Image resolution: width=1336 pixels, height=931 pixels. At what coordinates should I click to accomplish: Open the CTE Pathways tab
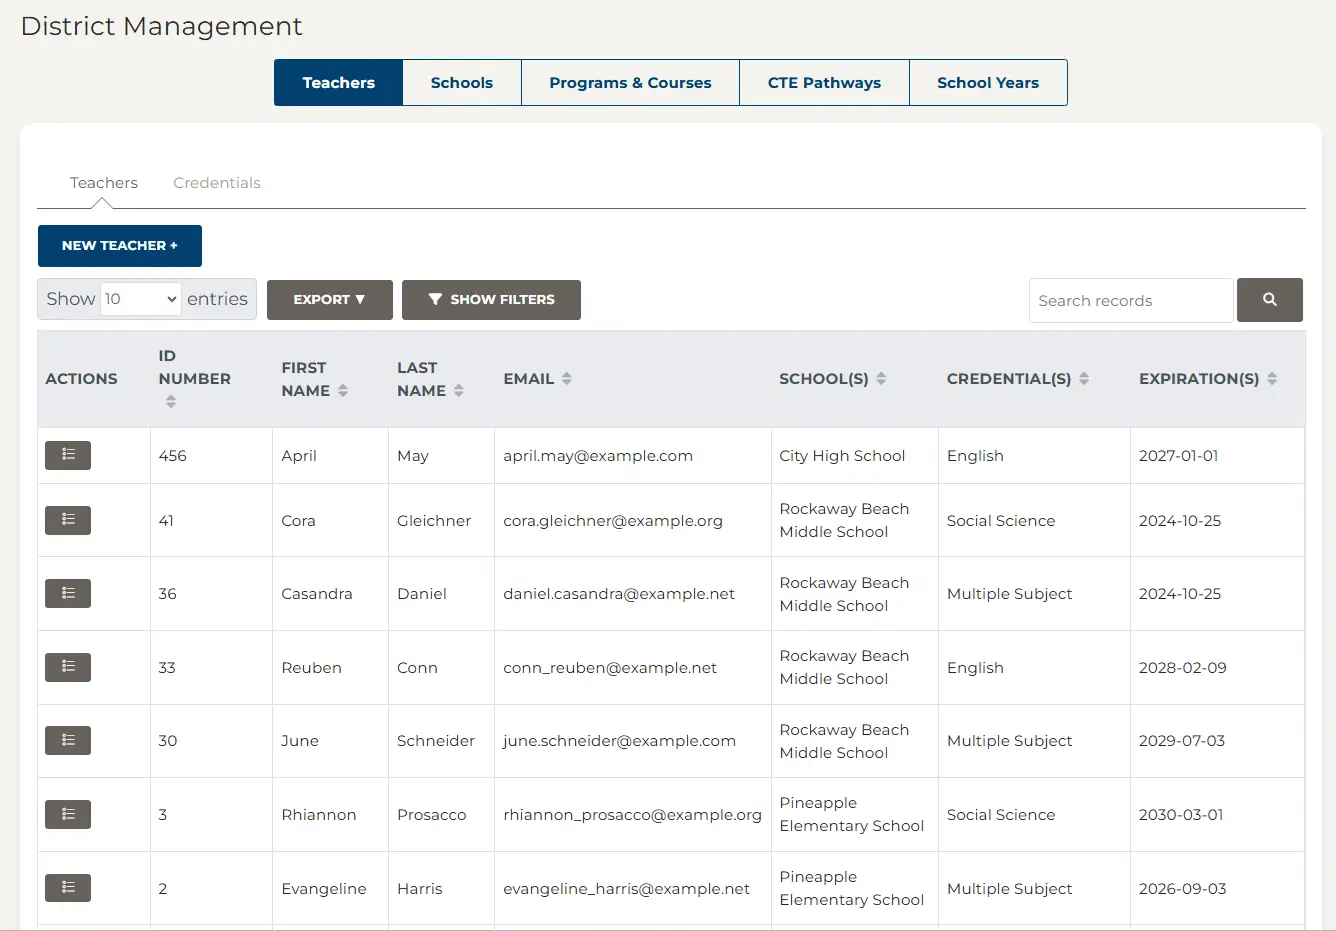(x=824, y=82)
